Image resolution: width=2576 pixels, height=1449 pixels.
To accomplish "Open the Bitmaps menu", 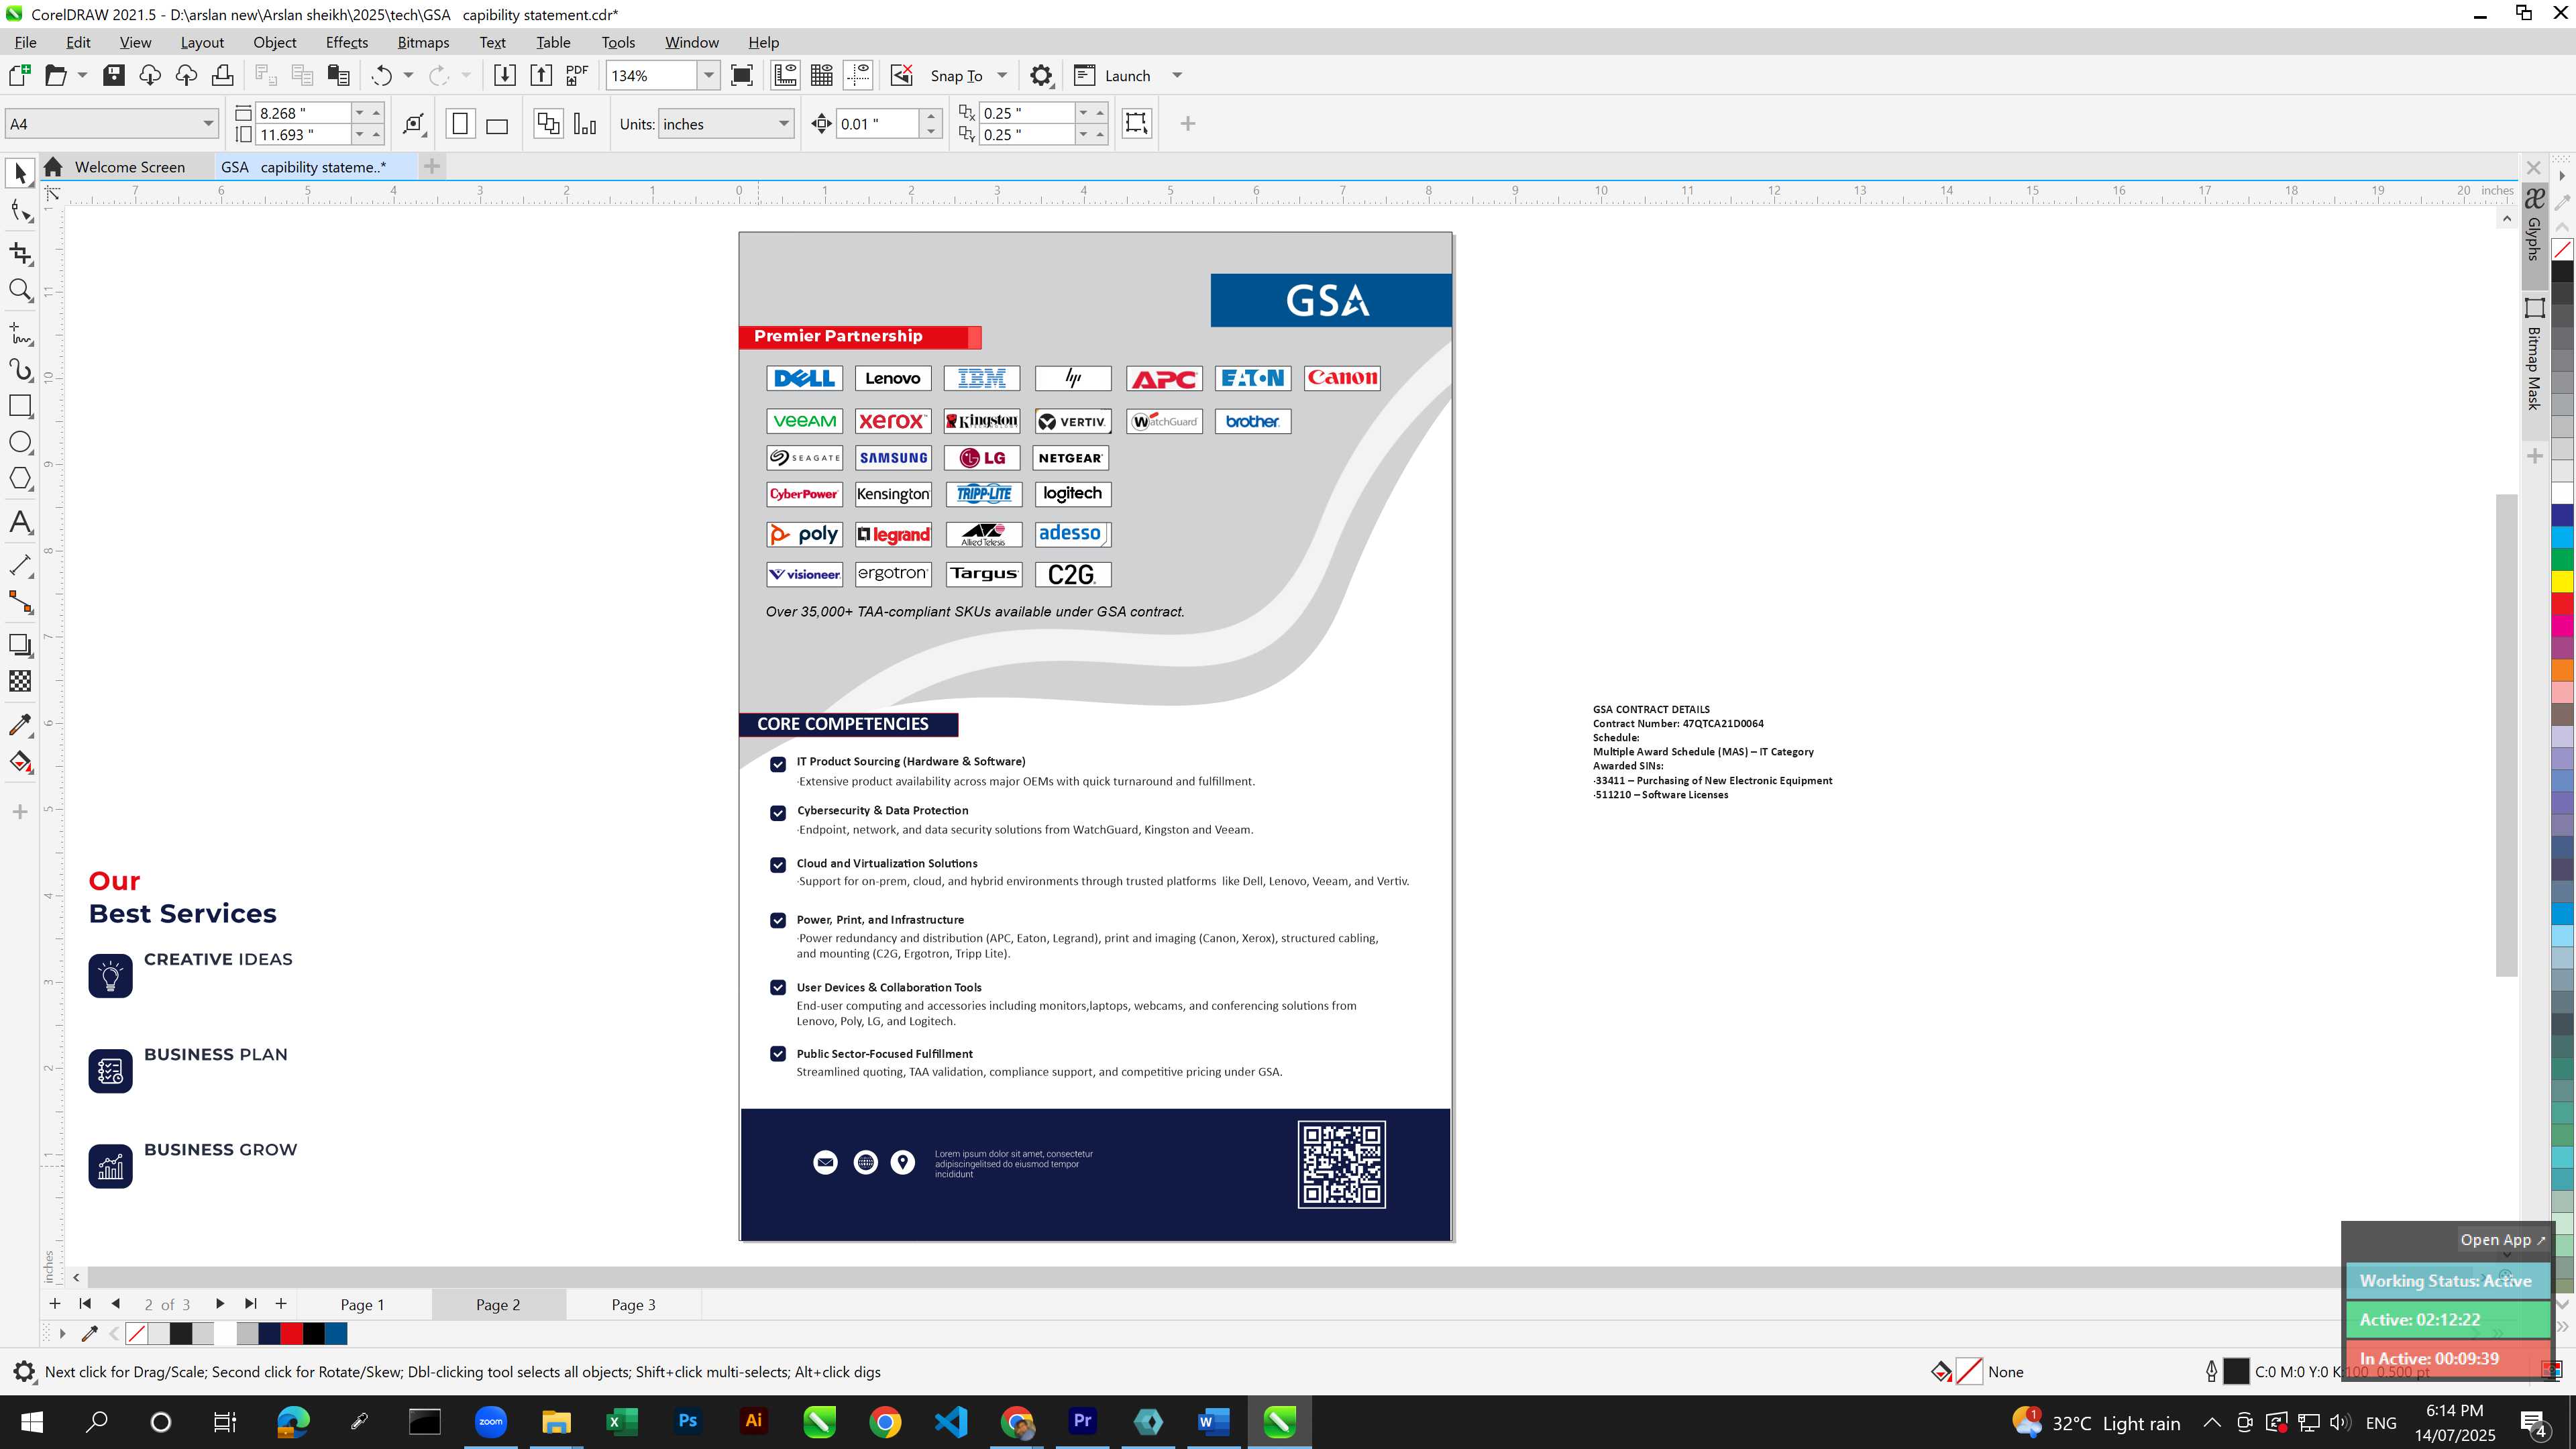I will [423, 42].
